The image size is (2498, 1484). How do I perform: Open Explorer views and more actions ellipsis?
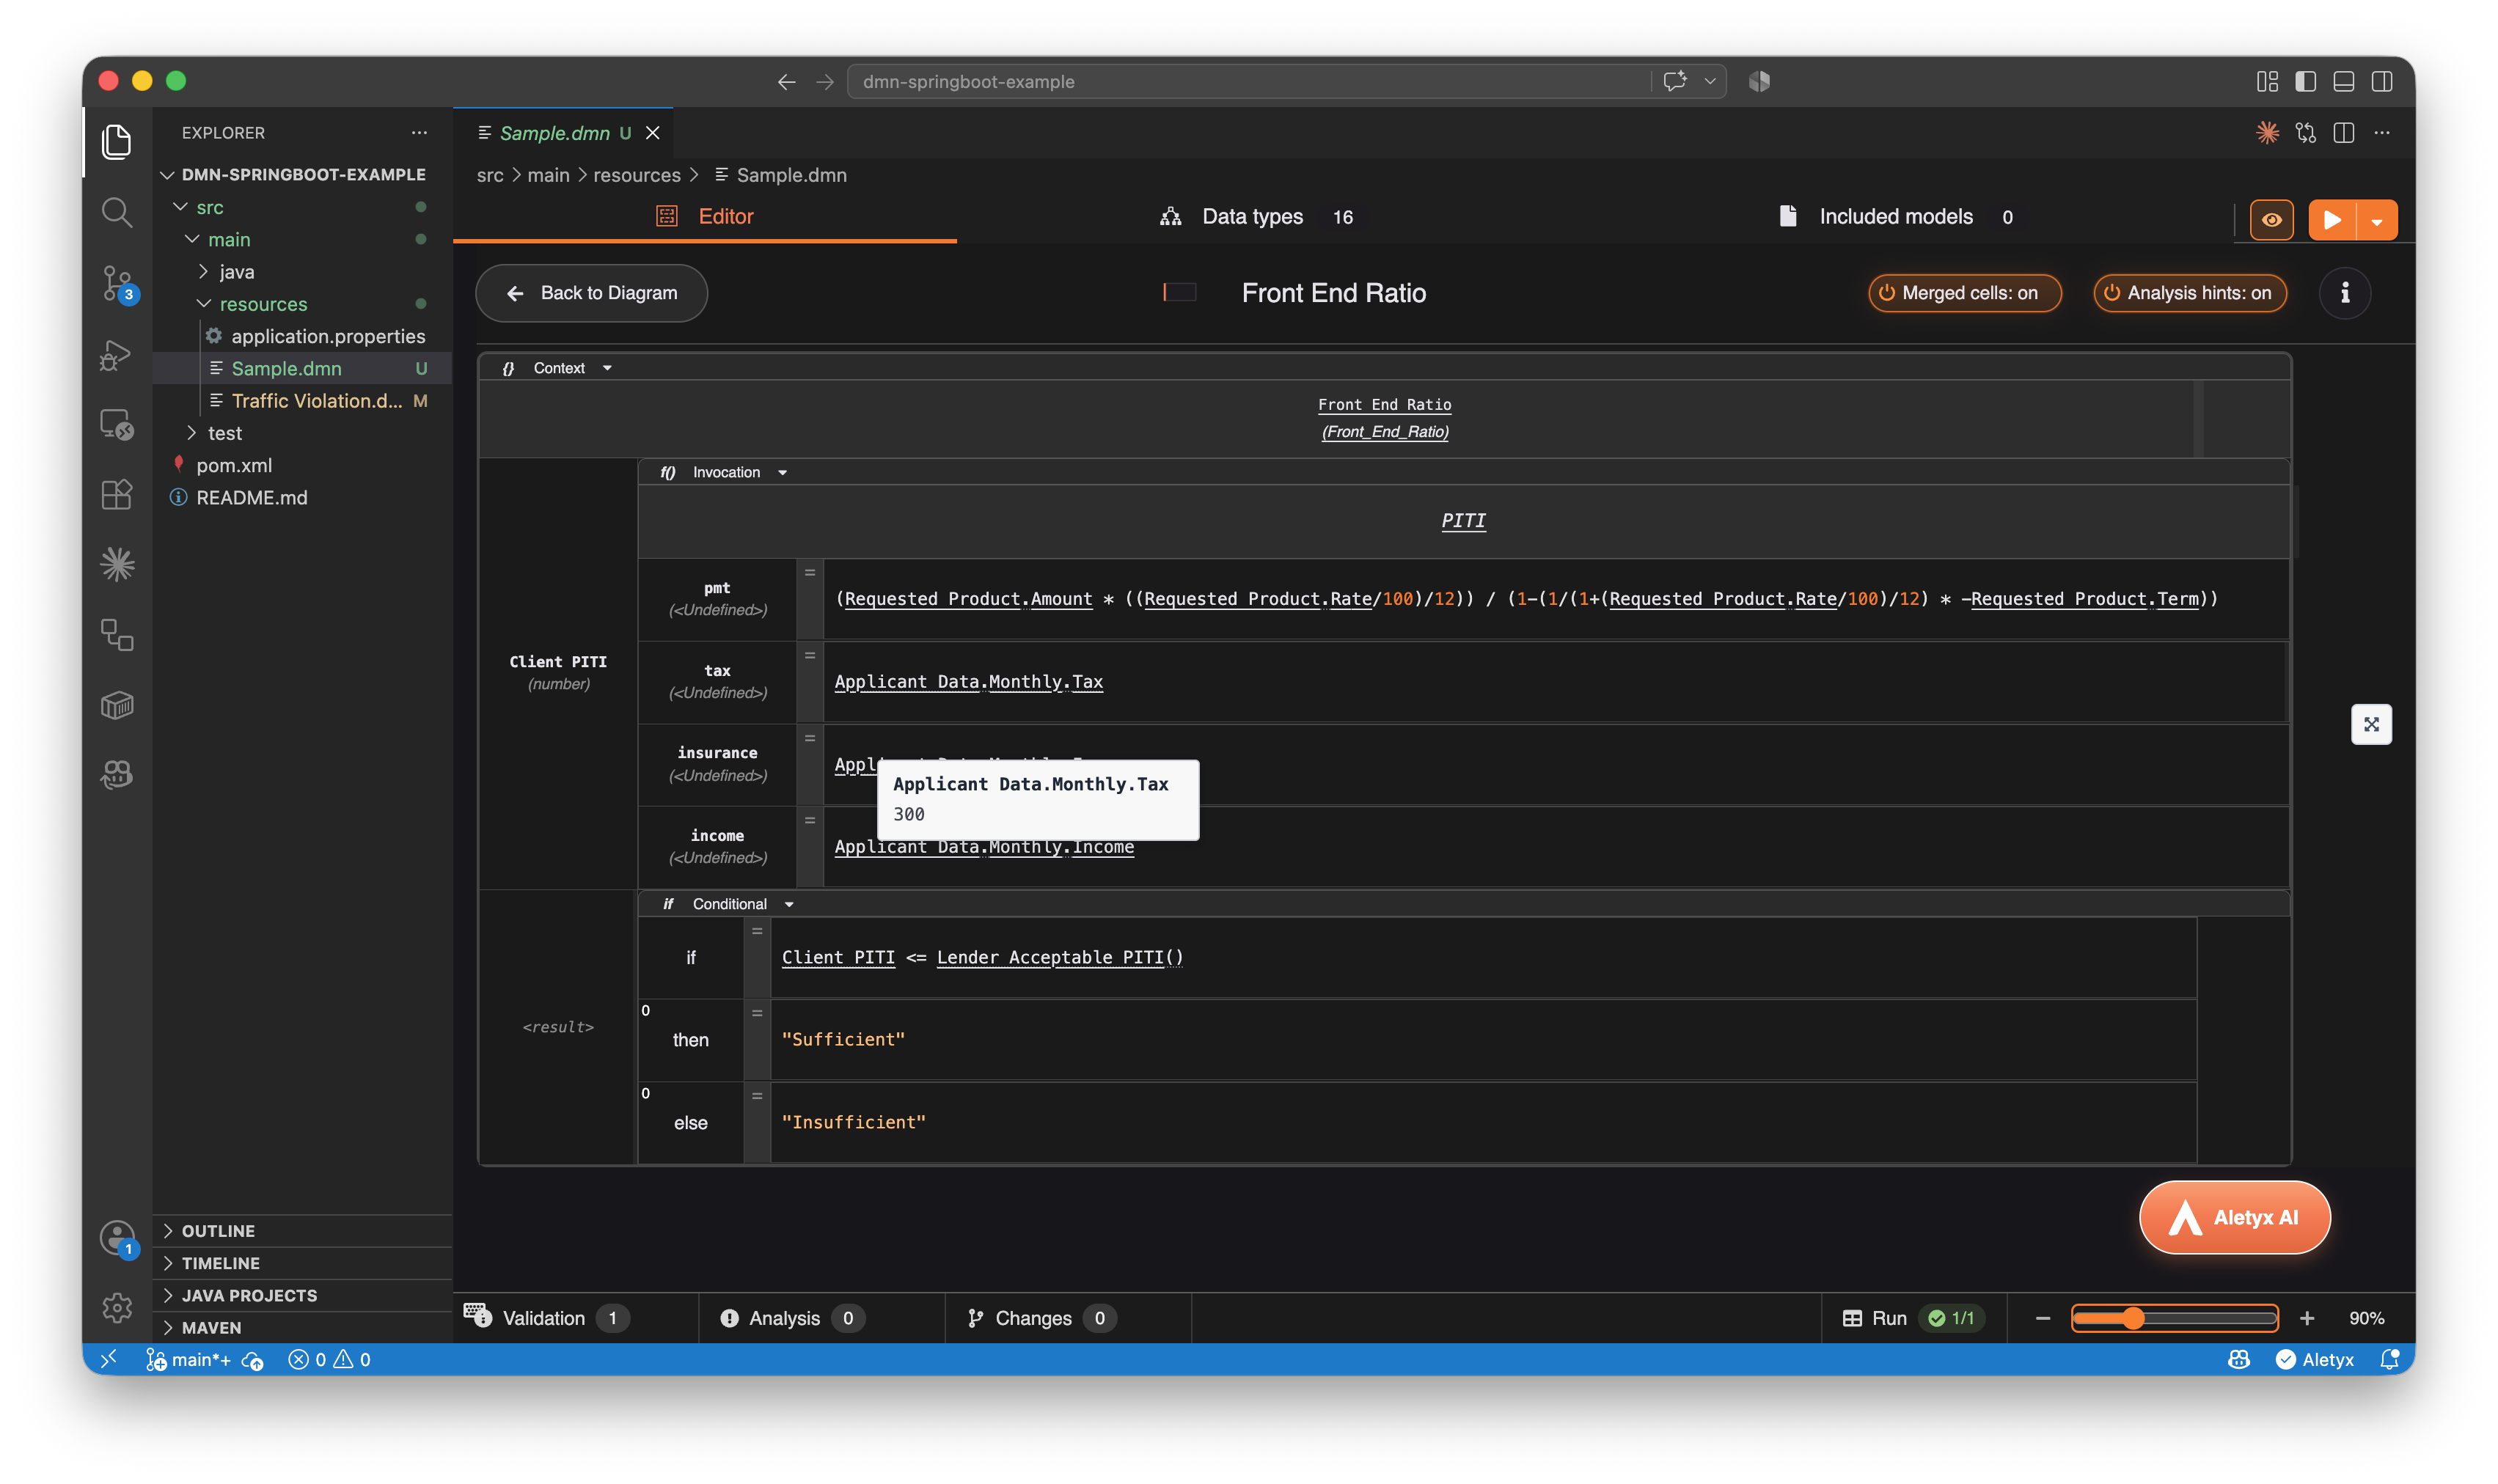(419, 132)
